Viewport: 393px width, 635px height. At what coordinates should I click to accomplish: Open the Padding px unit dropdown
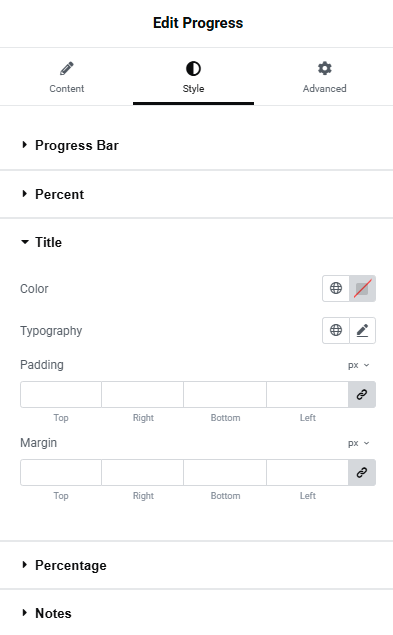(359, 365)
